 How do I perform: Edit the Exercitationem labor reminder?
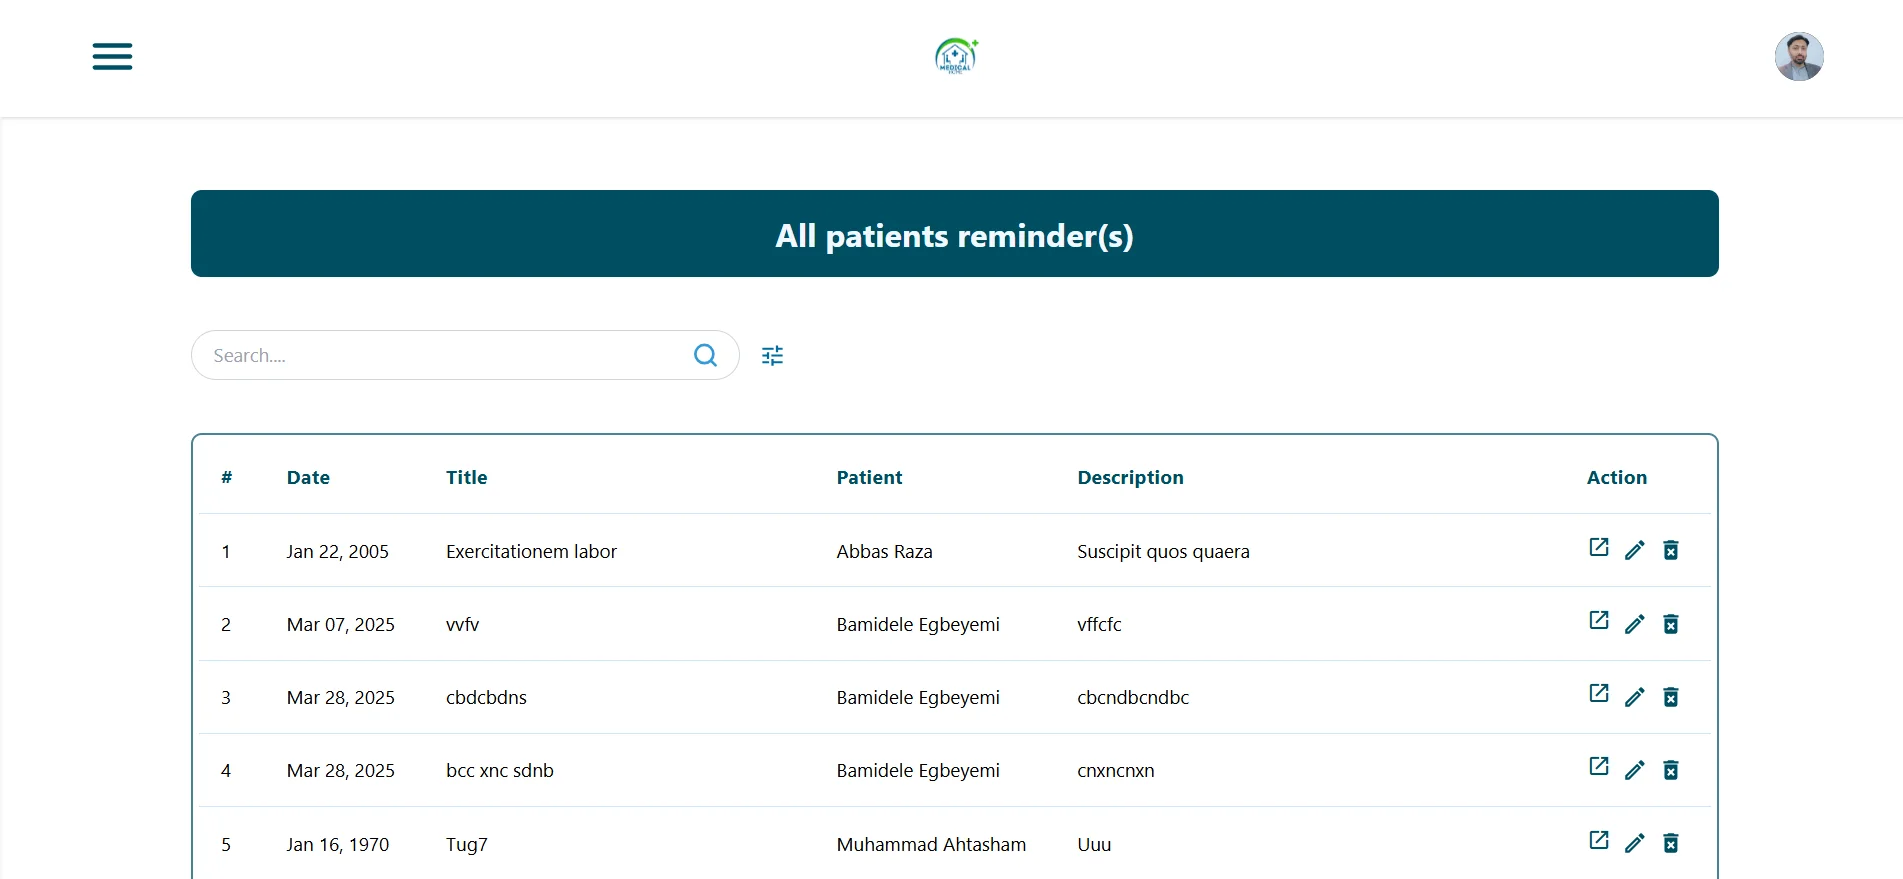(1634, 550)
